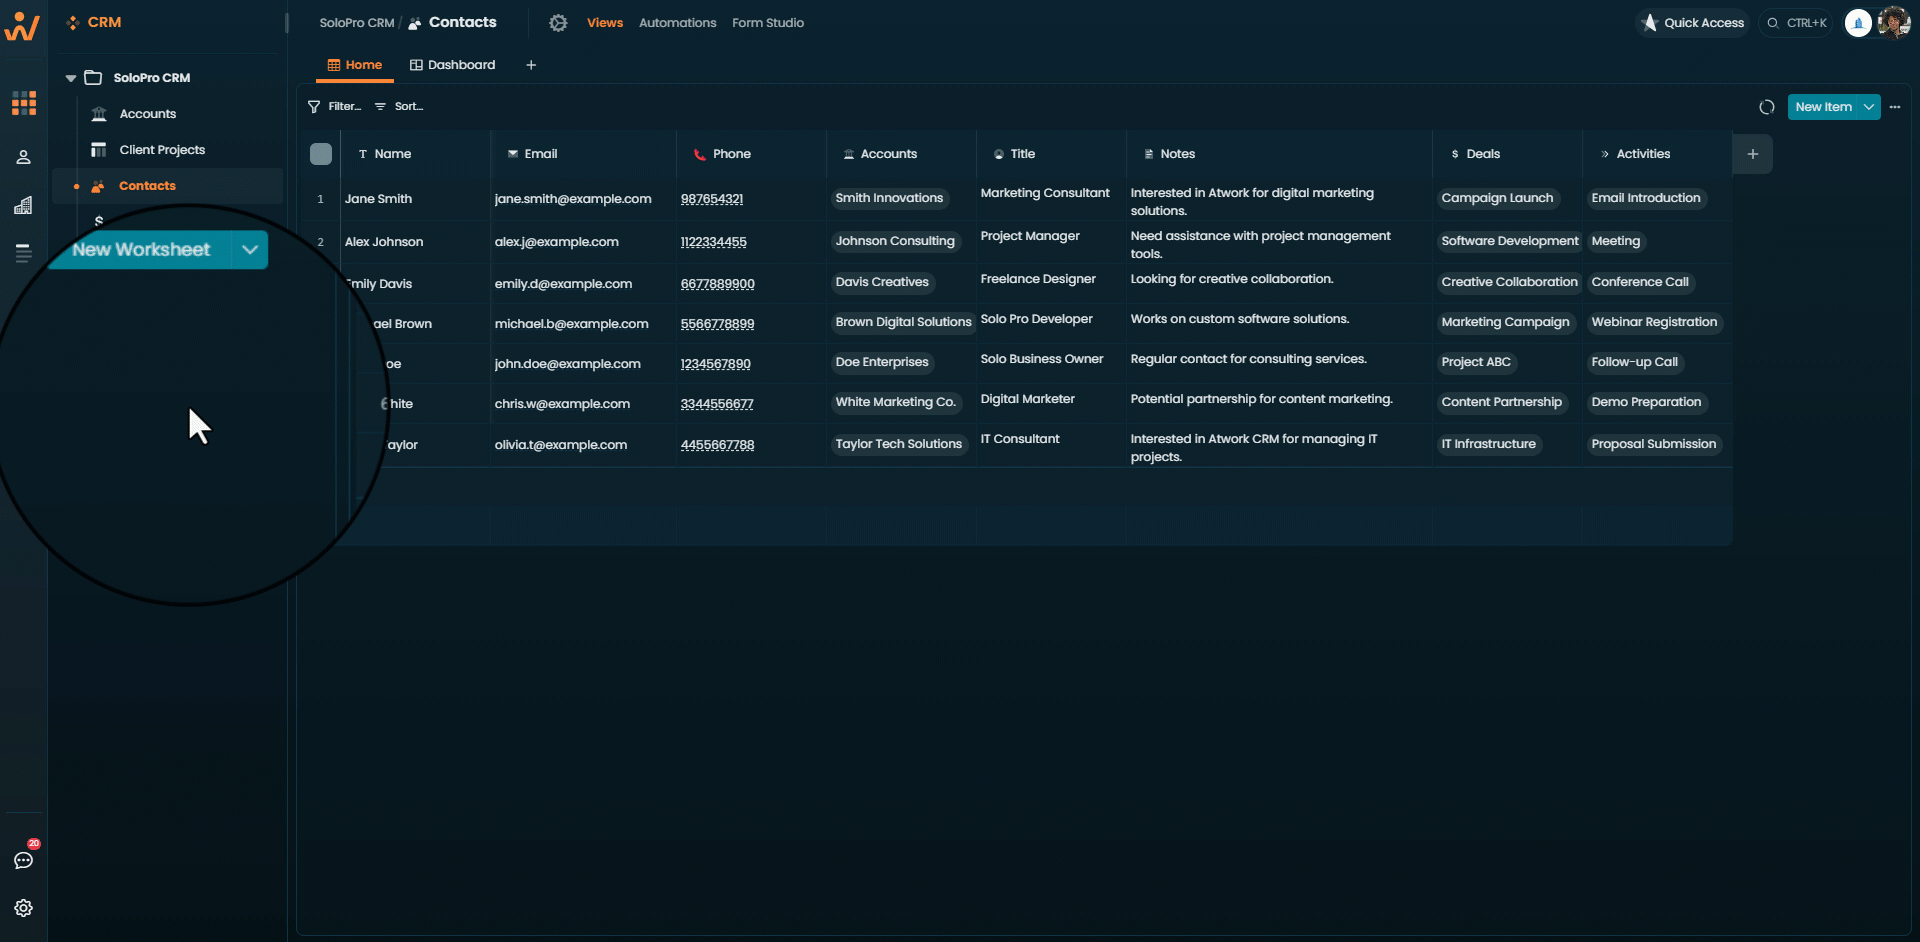Open Quick Access
The width and height of the screenshot is (1920, 942).
point(1692,23)
